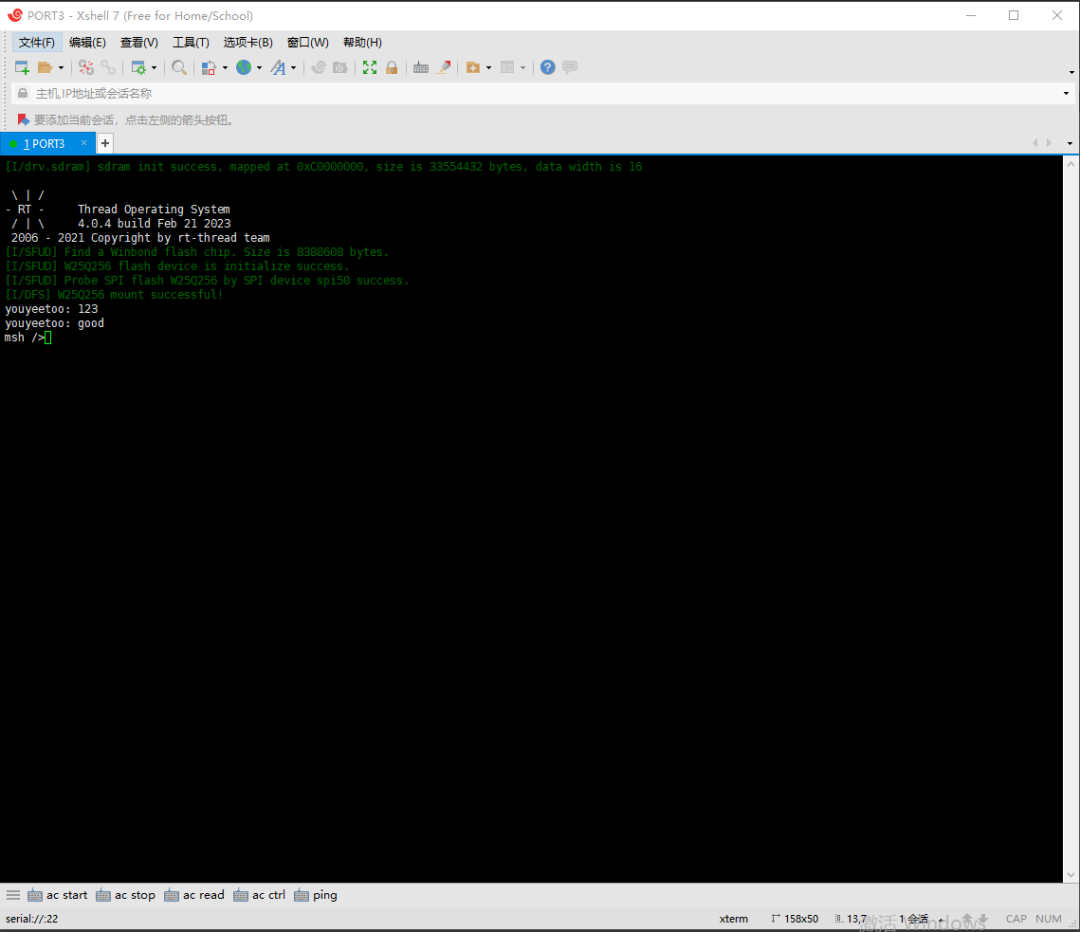The height and width of the screenshot is (932, 1080).
Task: Click the msh /> prompt line
Action: coord(28,338)
